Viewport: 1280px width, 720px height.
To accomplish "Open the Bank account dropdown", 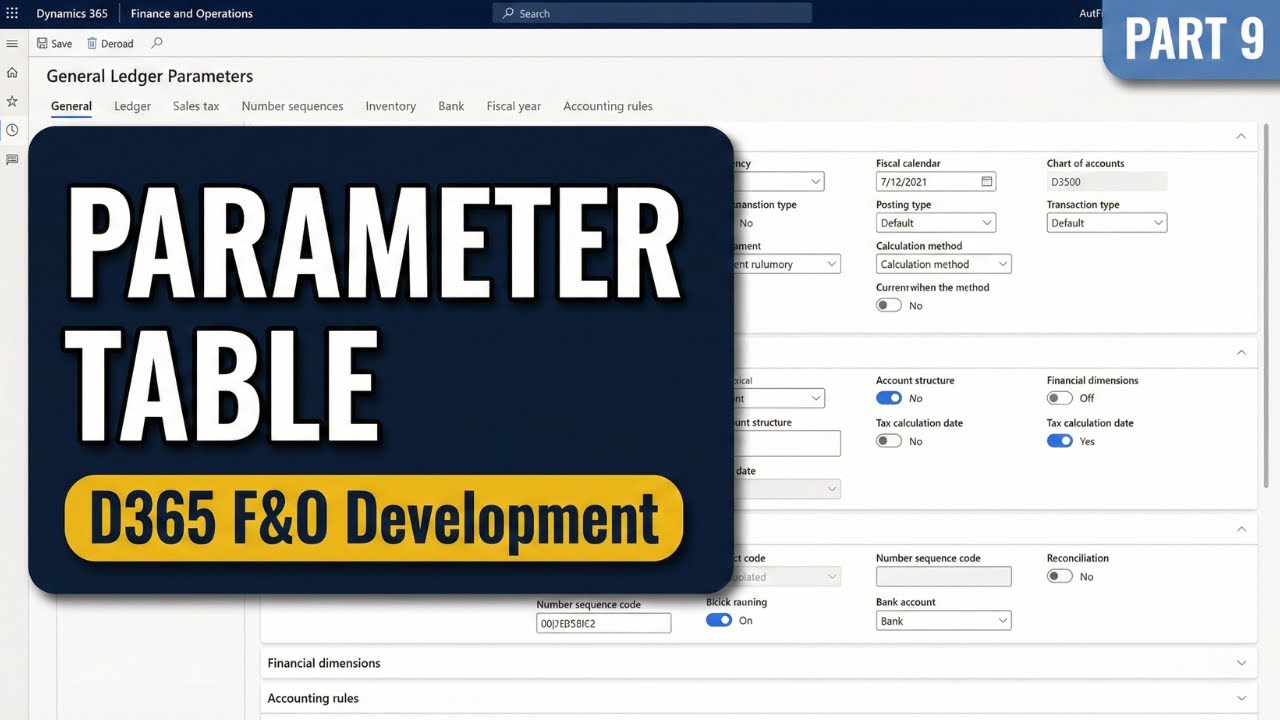I will tap(944, 621).
